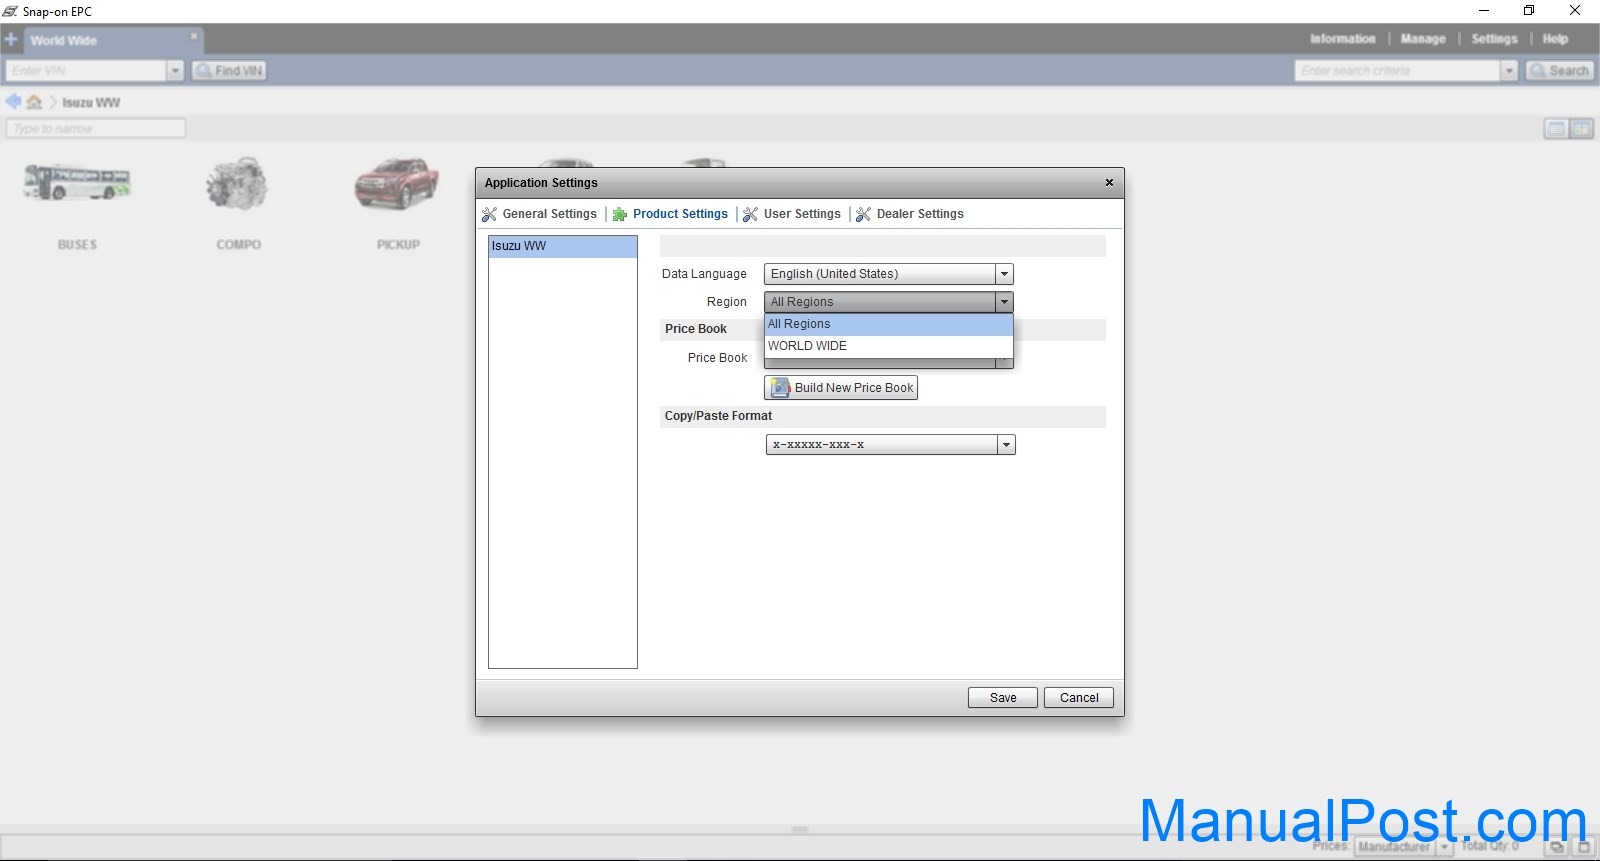
Task: Open the Manage menu
Action: tap(1423, 39)
